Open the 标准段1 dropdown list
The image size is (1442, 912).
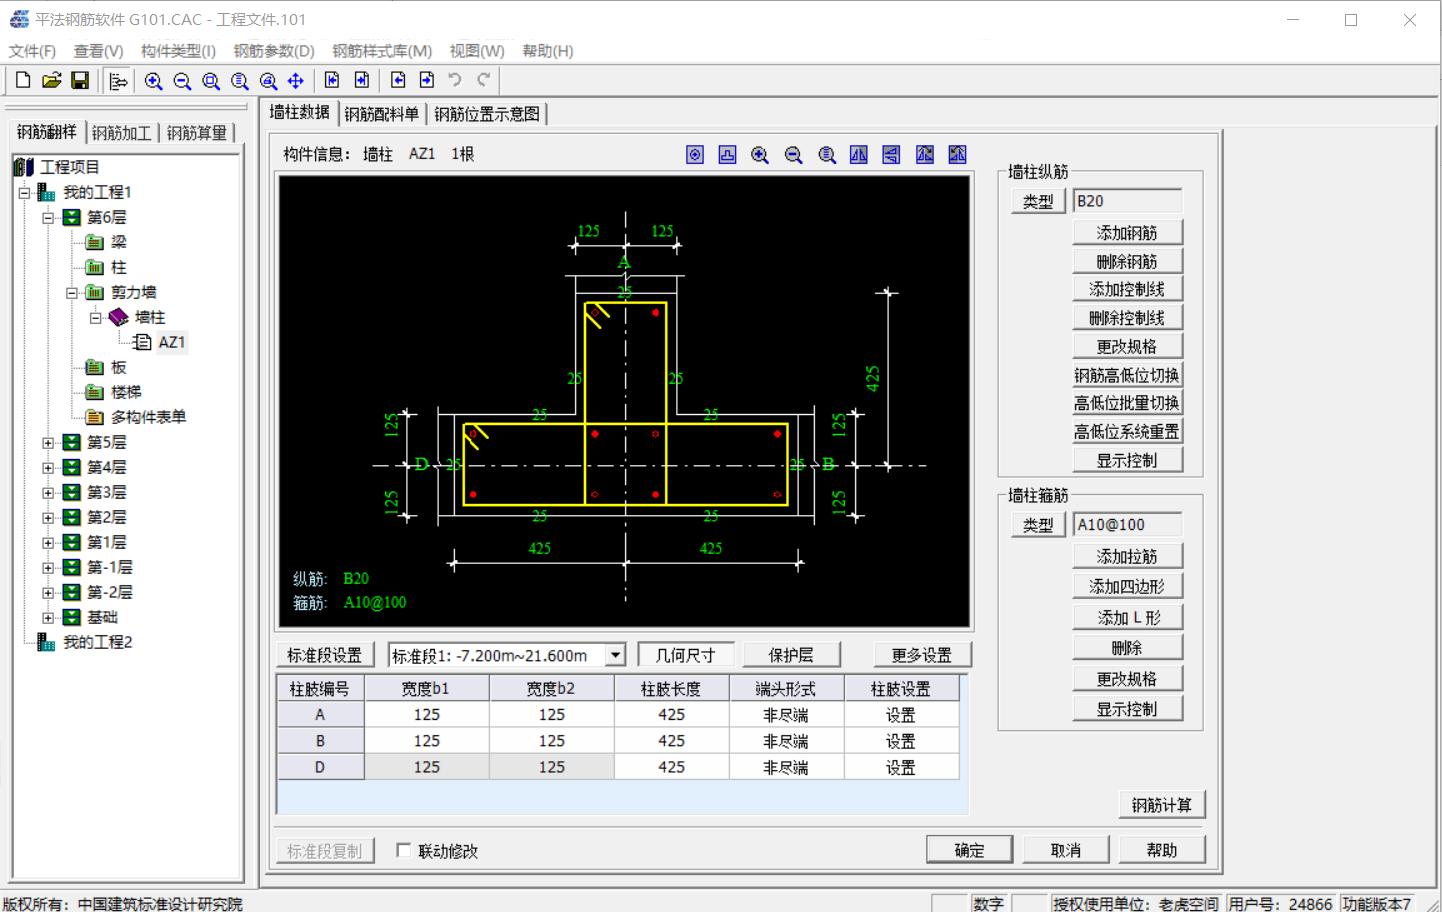(614, 654)
